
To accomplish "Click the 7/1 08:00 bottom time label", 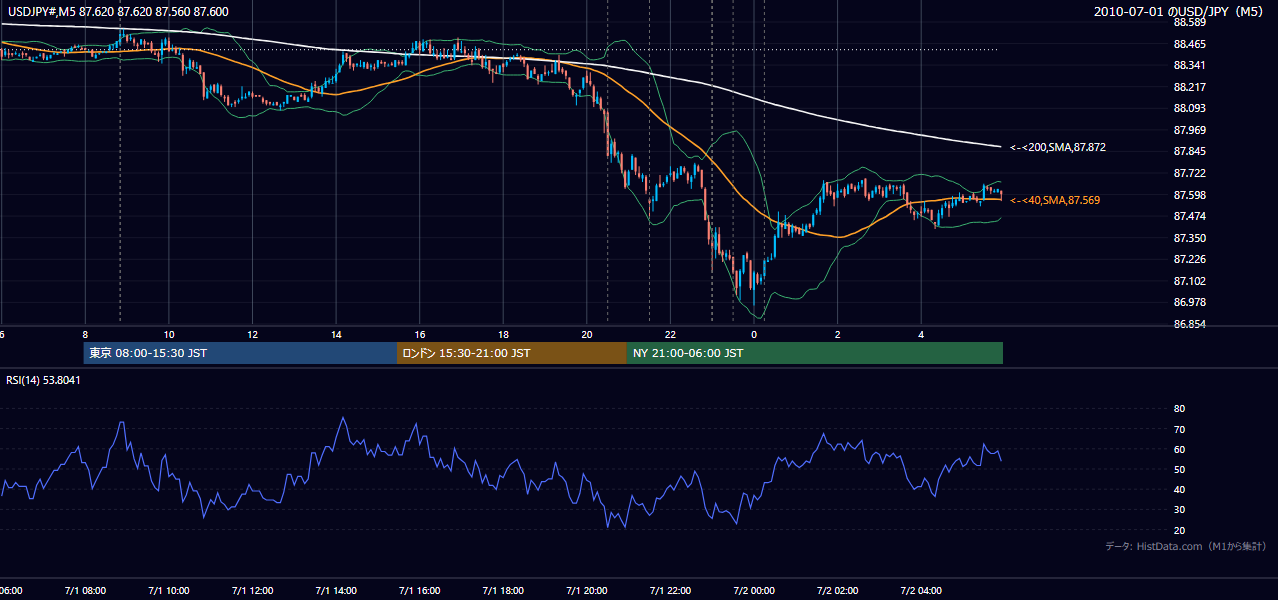I will (84, 590).
